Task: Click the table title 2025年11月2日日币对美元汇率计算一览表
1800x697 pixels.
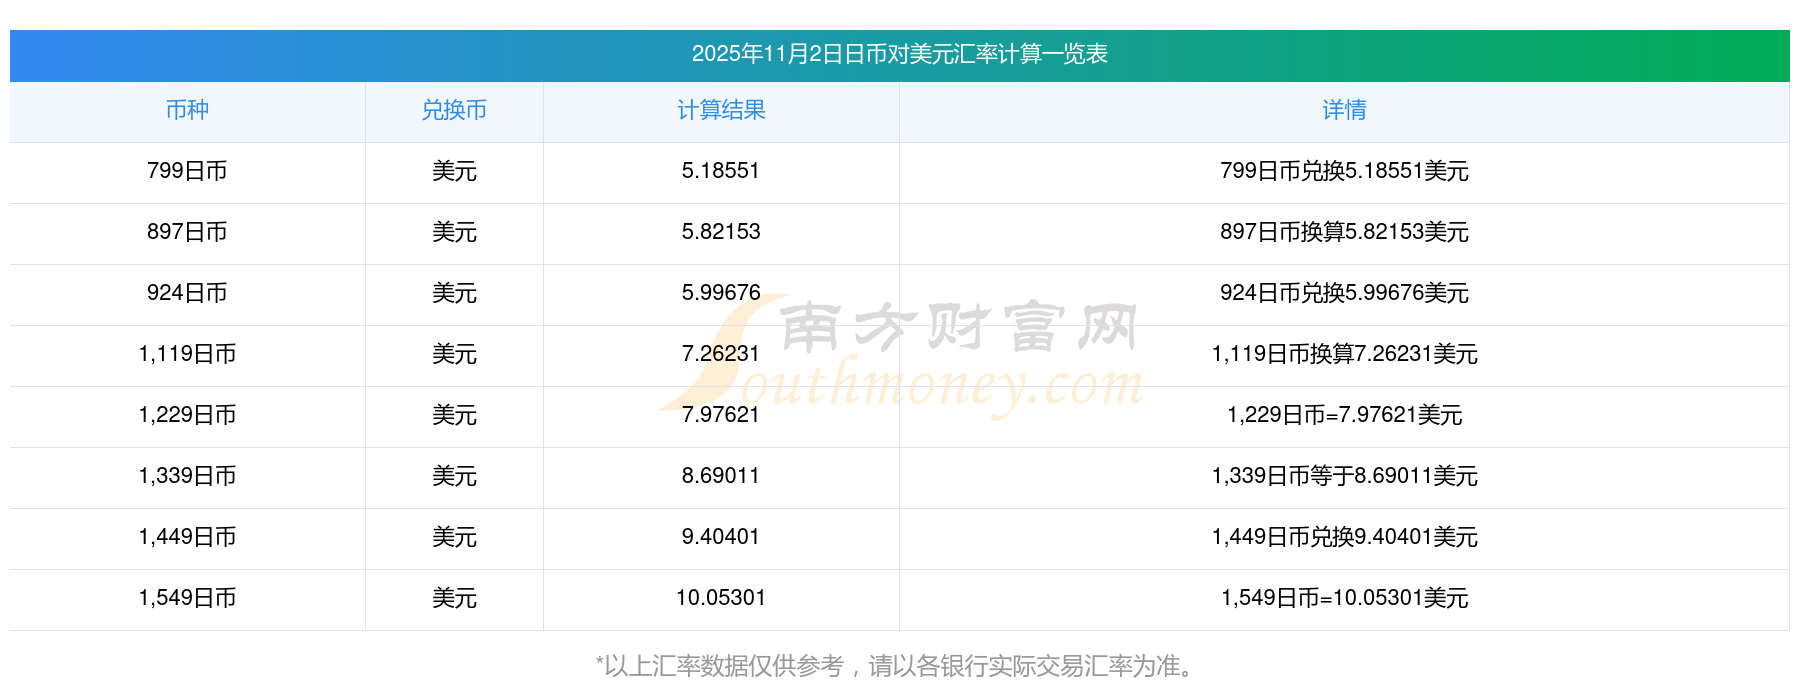Action: coord(899,54)
